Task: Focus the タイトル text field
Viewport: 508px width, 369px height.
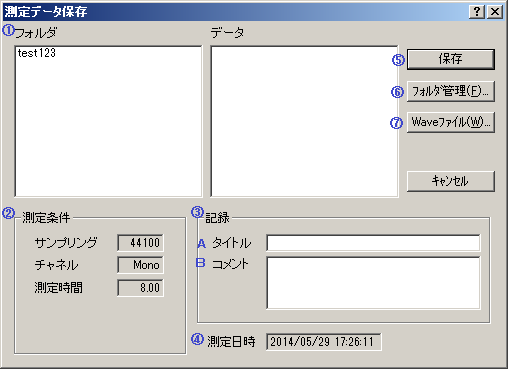Action: coord(373,243)
